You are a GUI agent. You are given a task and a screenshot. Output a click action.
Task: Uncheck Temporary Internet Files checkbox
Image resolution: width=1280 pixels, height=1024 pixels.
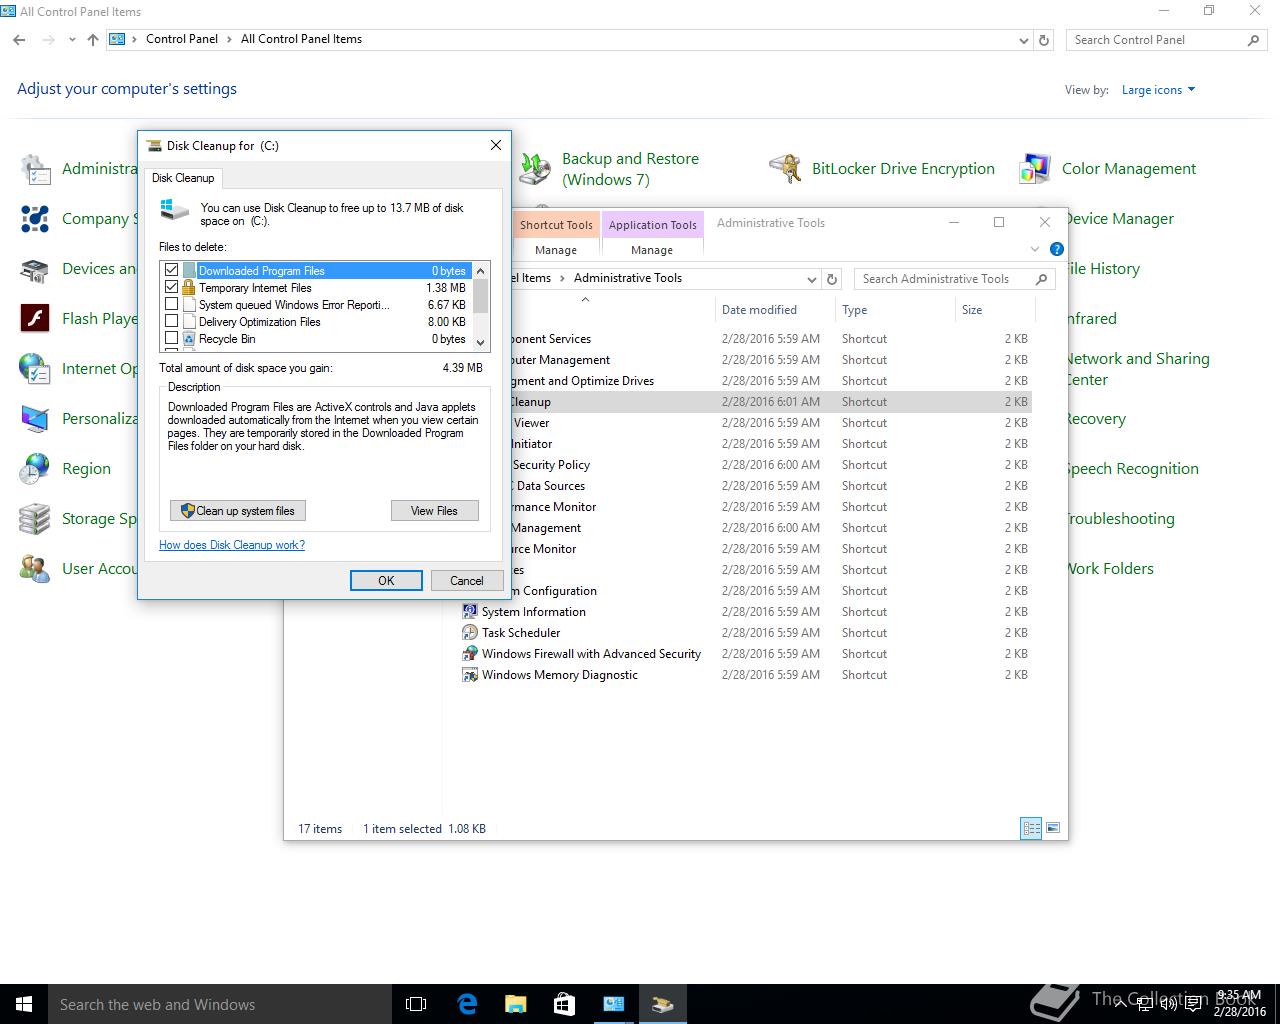click(x=172, y=287)
